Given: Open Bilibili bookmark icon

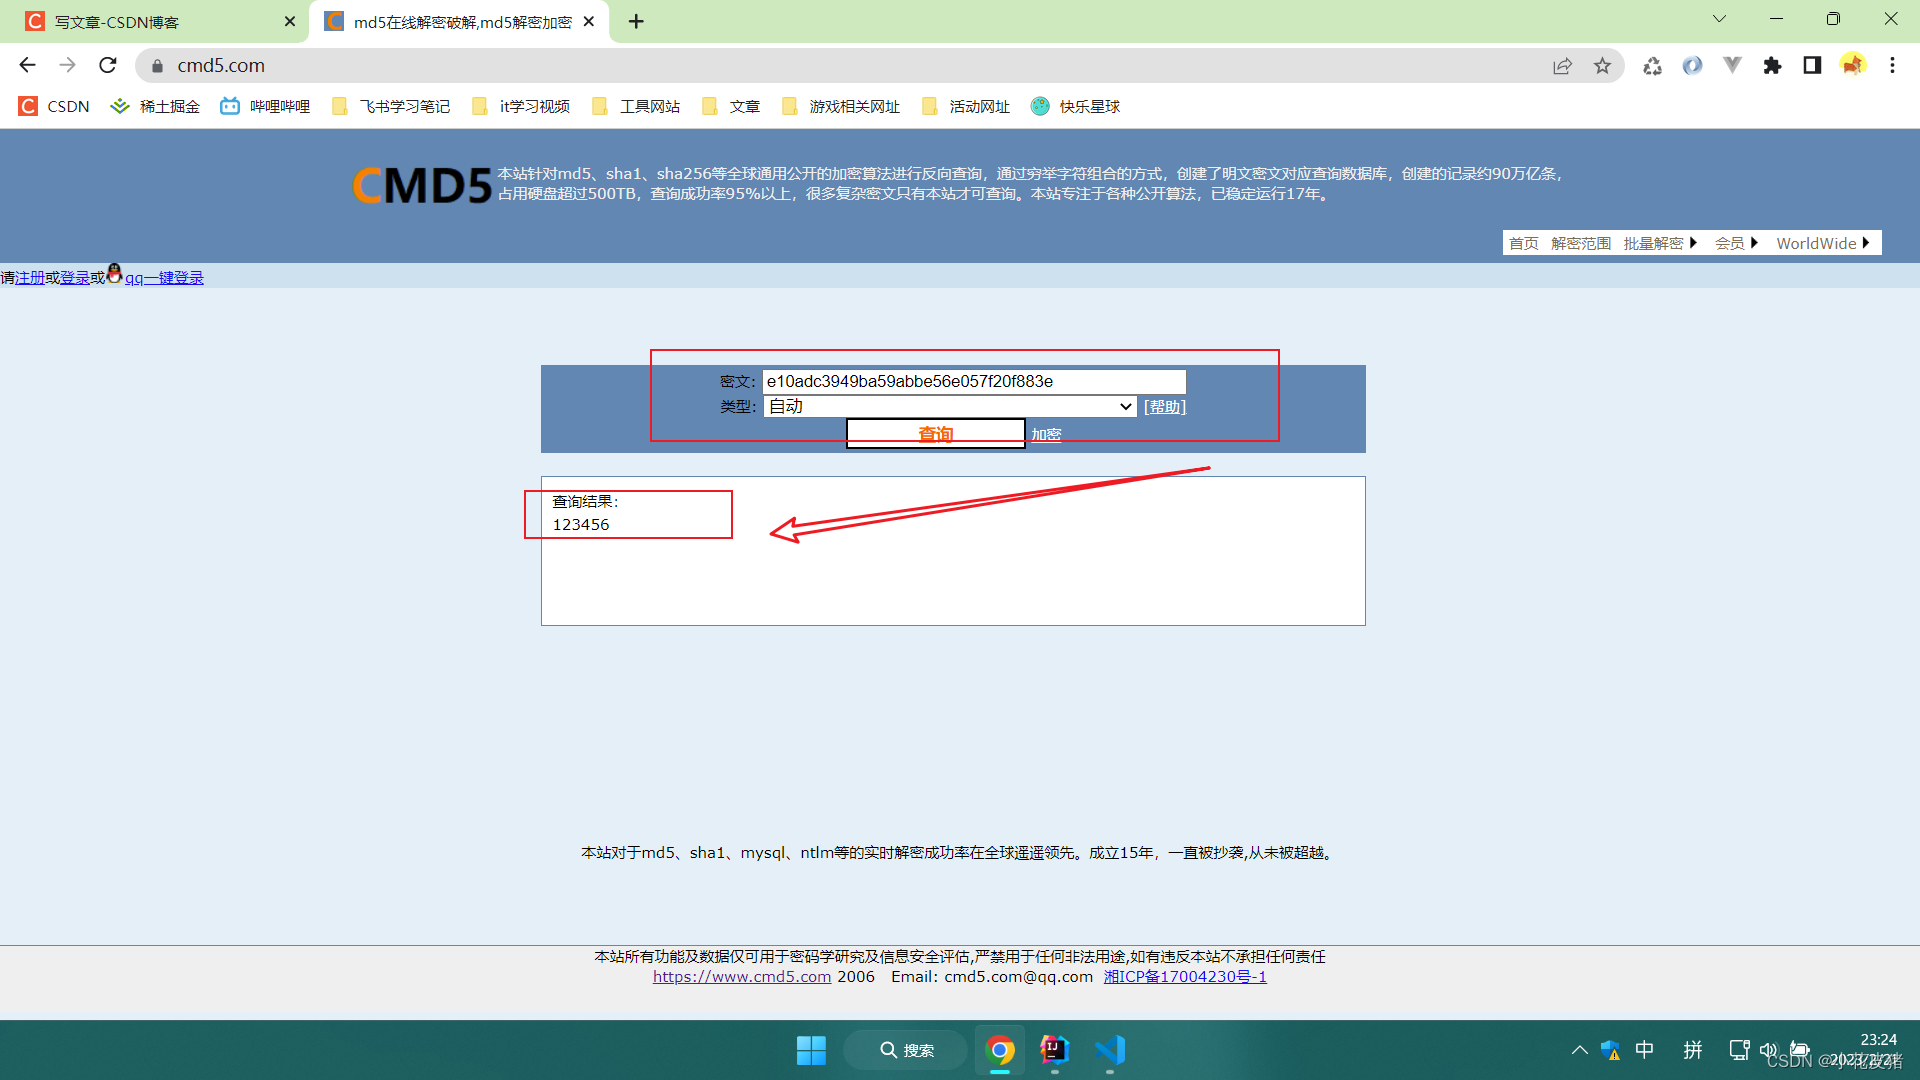Looking at the screenshot, I should (230, 106).
